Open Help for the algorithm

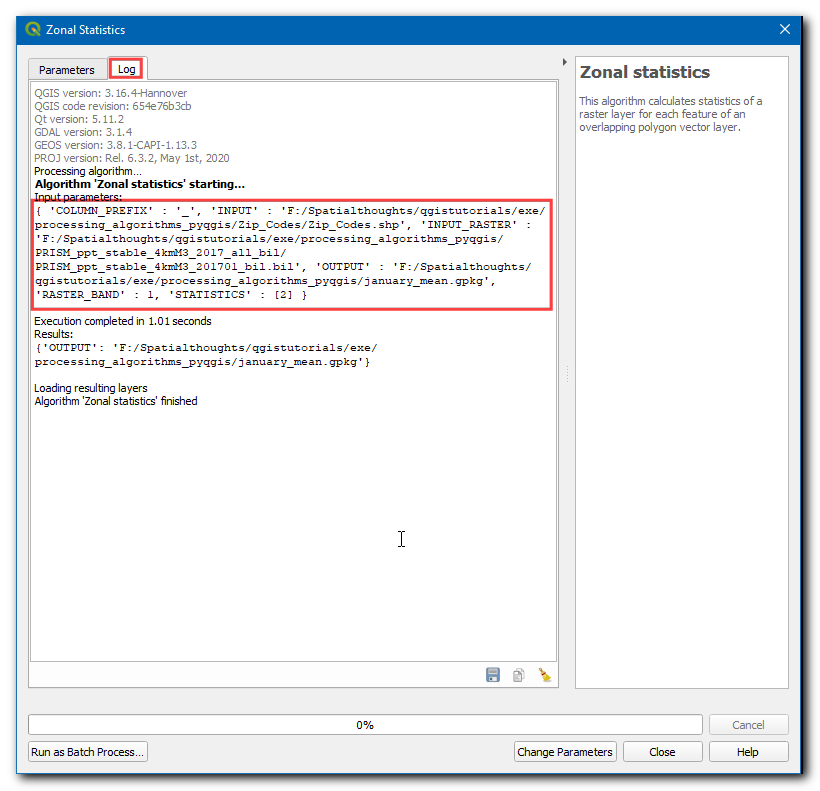point(747,752)
